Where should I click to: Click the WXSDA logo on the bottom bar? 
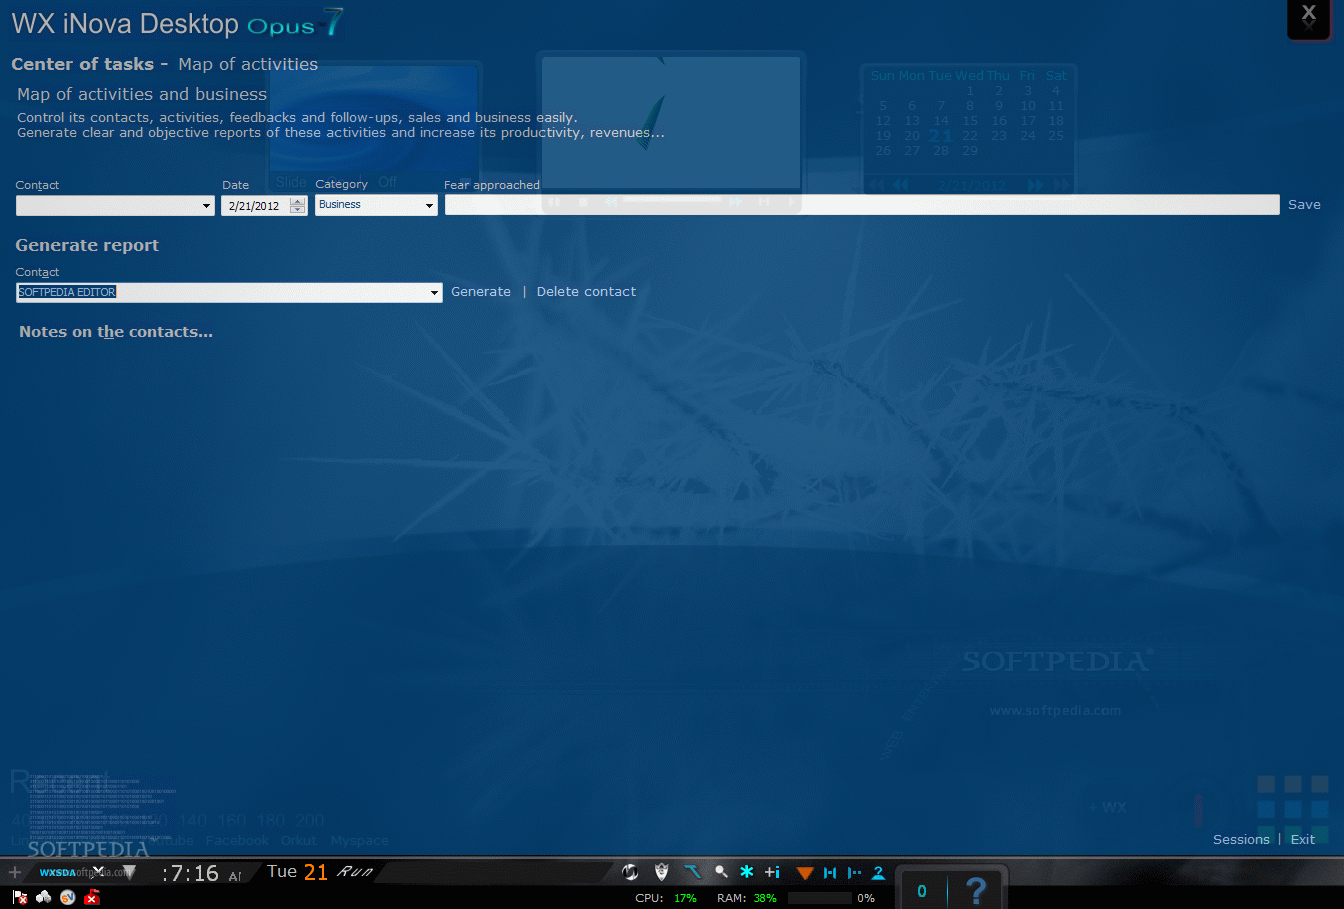click(58, 873)
